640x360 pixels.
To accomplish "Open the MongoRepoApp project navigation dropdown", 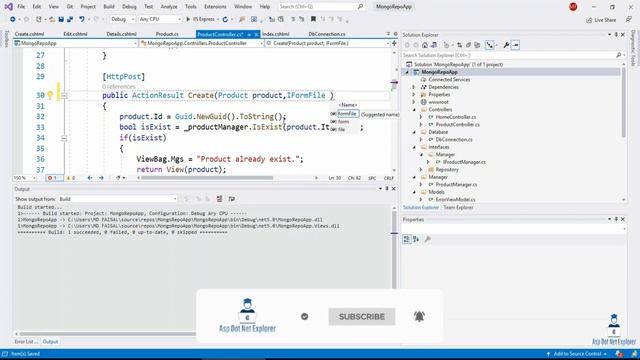I will pos(76,43).
